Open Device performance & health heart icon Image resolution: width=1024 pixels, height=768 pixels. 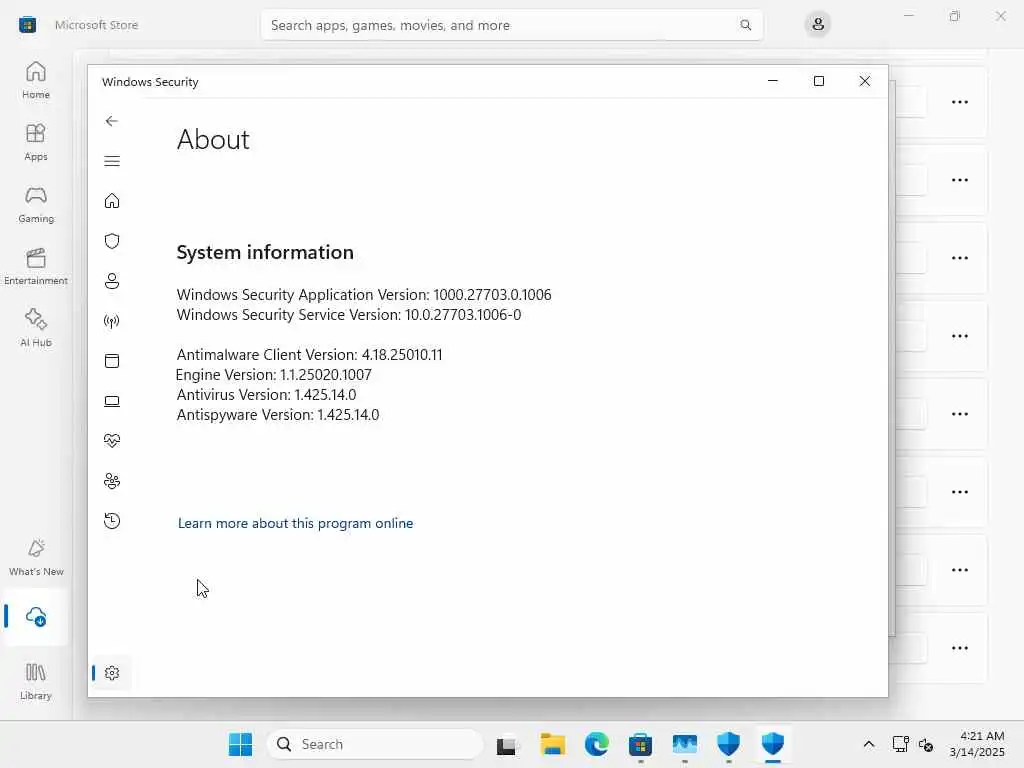coord(112,441)
